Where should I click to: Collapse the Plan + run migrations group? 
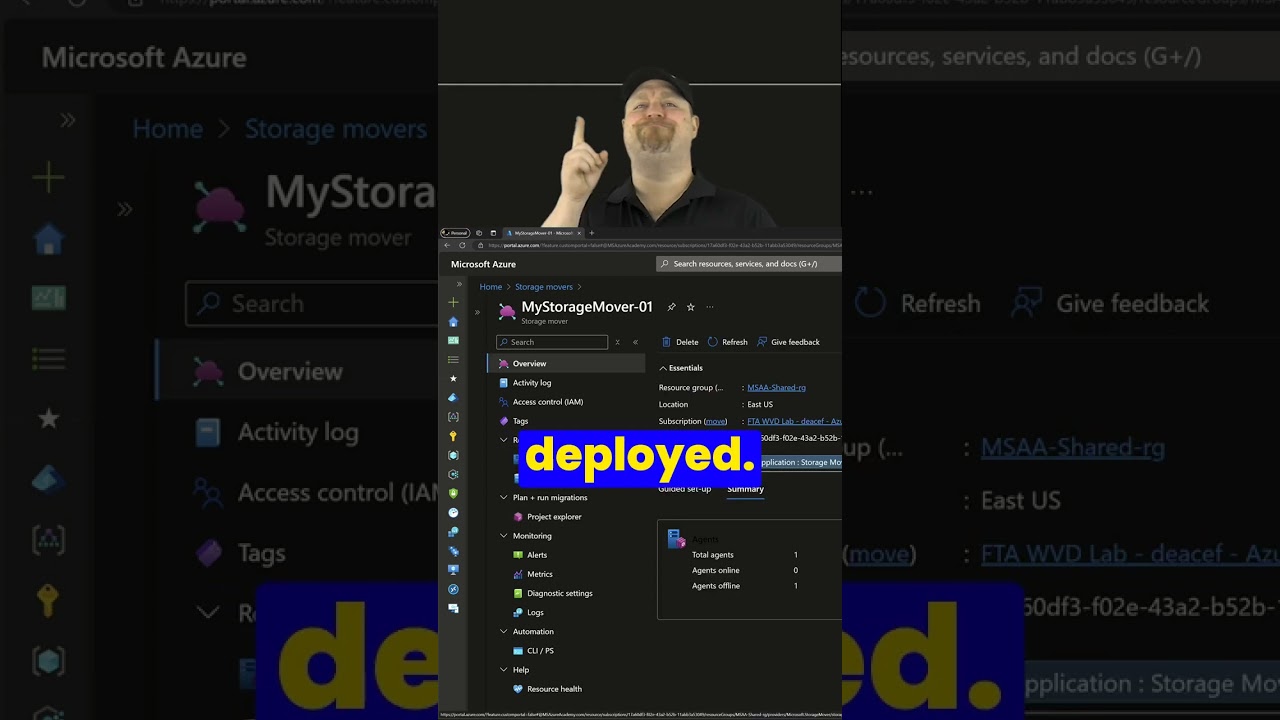[504, 498]
